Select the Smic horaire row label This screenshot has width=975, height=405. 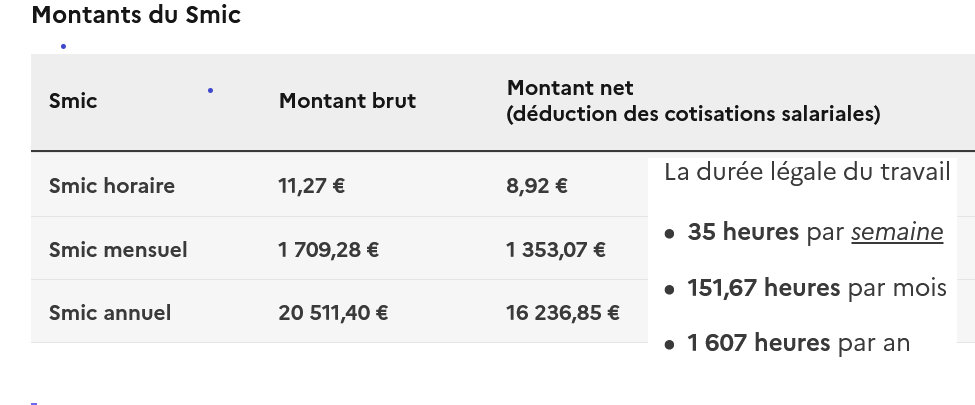pos(112,185)
